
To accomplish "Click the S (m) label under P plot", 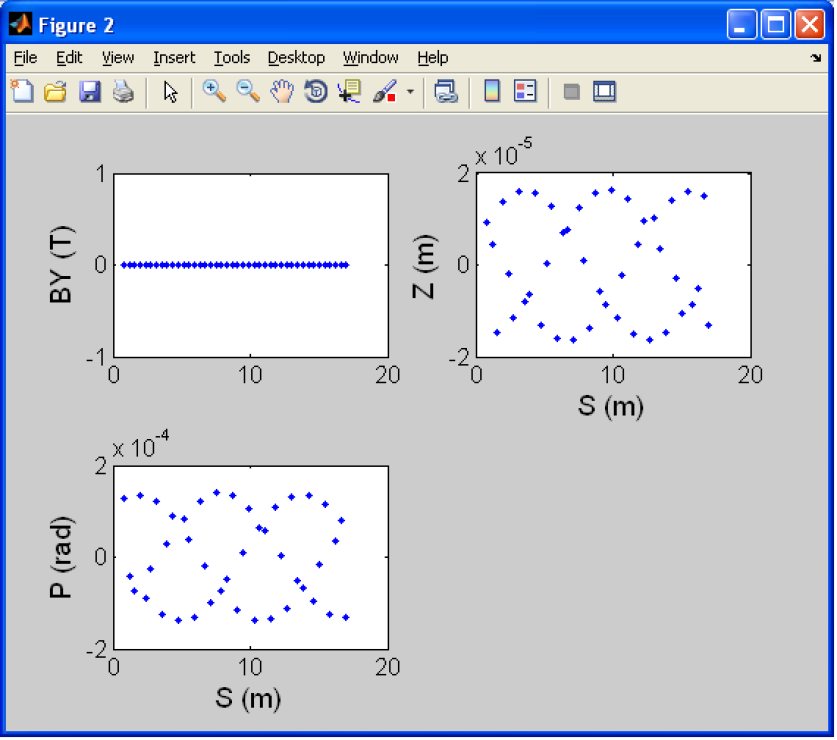I will pyautogui.click(x=248, y=698).
